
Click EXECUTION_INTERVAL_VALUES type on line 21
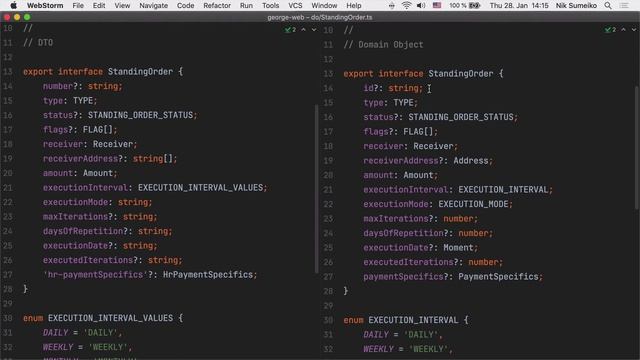coord(200,188)
